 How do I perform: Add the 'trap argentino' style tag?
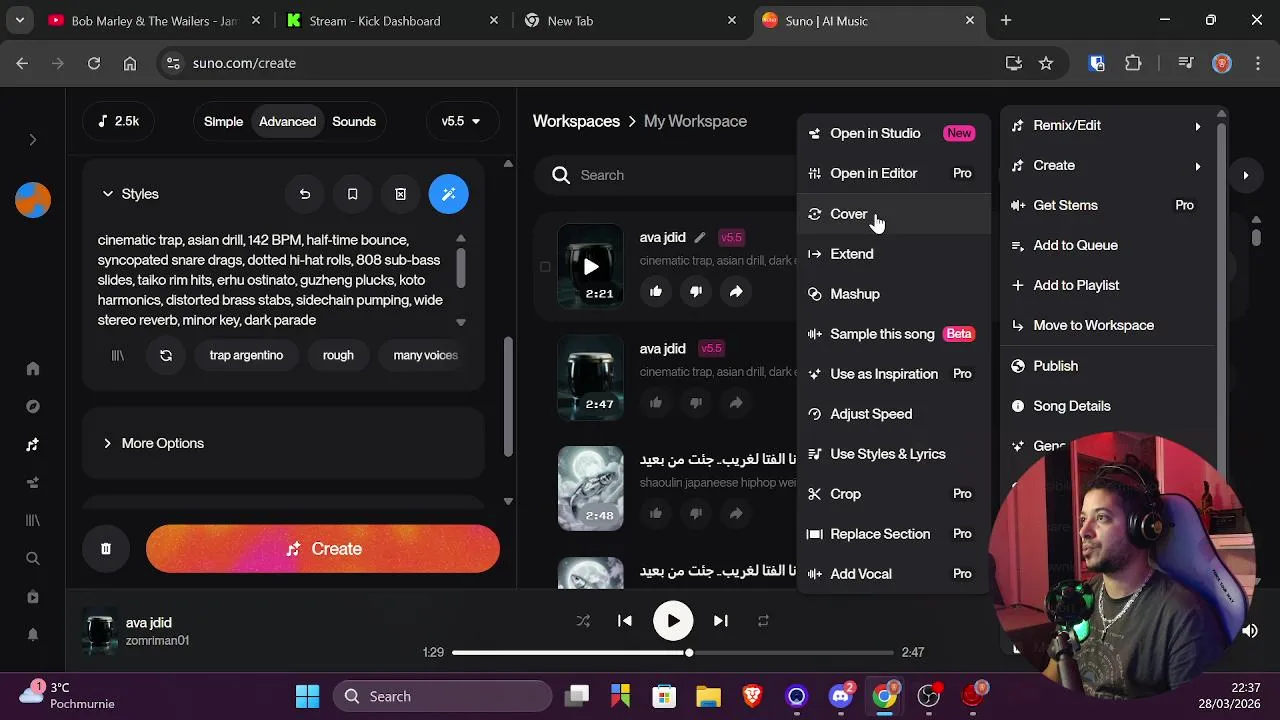pos(246,355)
